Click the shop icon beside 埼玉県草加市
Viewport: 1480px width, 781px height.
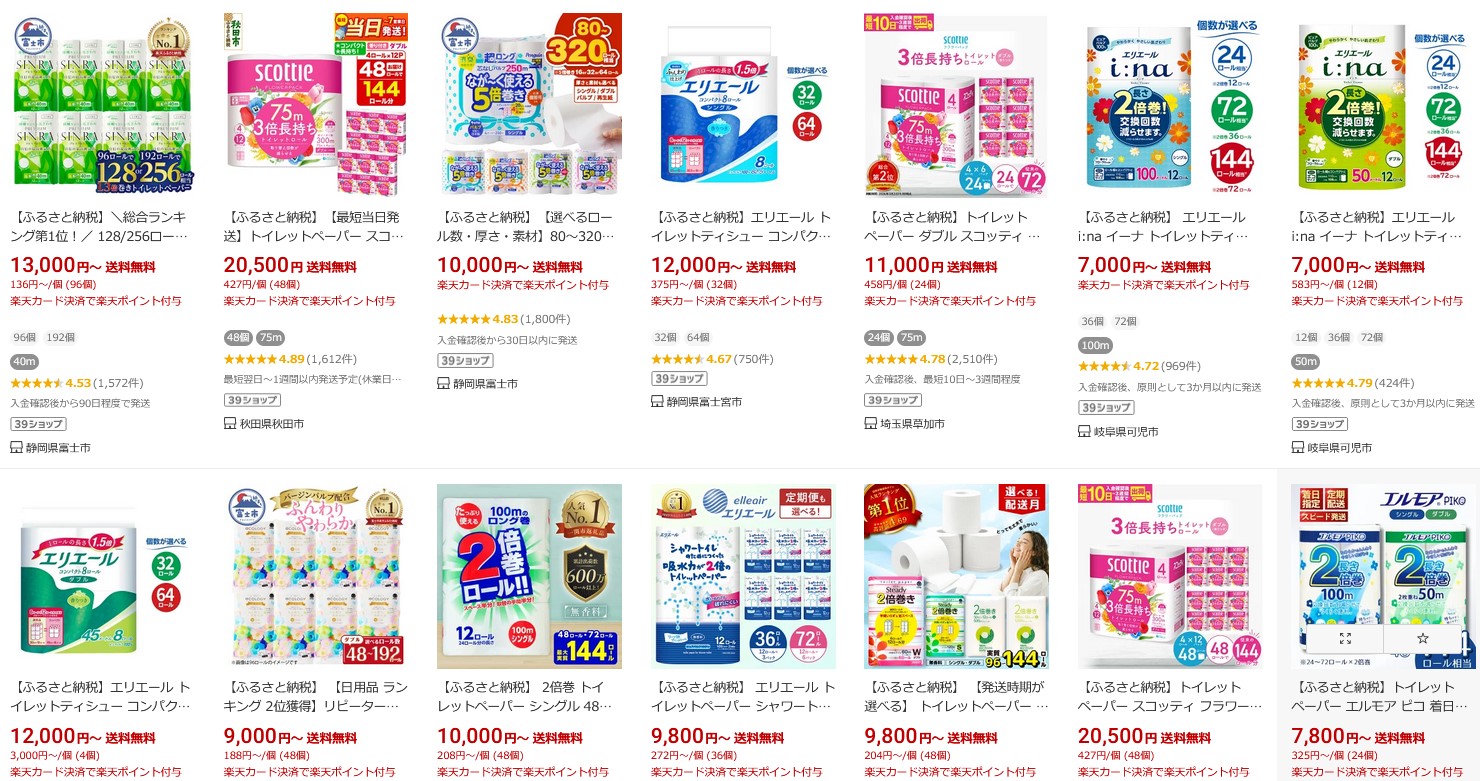pyautogui.click(x=871, y=424)
